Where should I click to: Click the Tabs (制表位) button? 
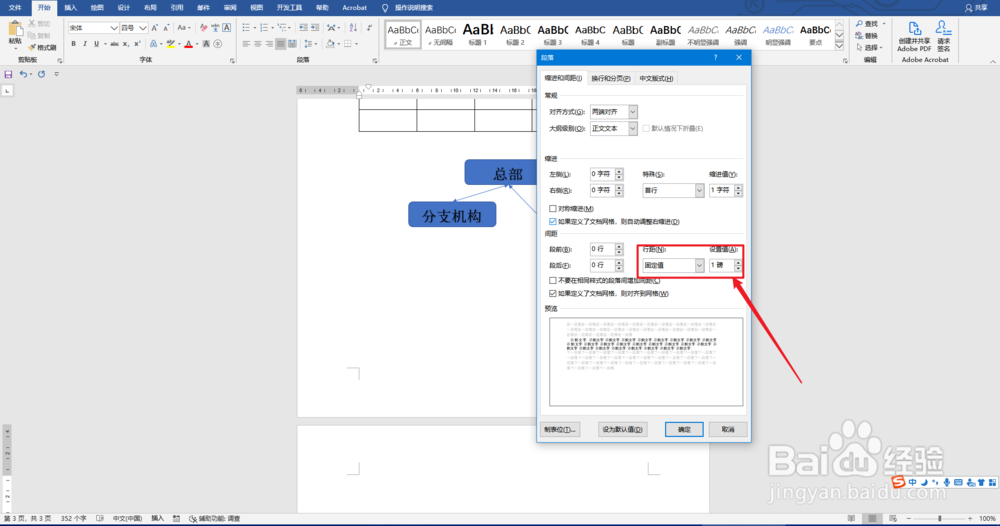[559, 430]
